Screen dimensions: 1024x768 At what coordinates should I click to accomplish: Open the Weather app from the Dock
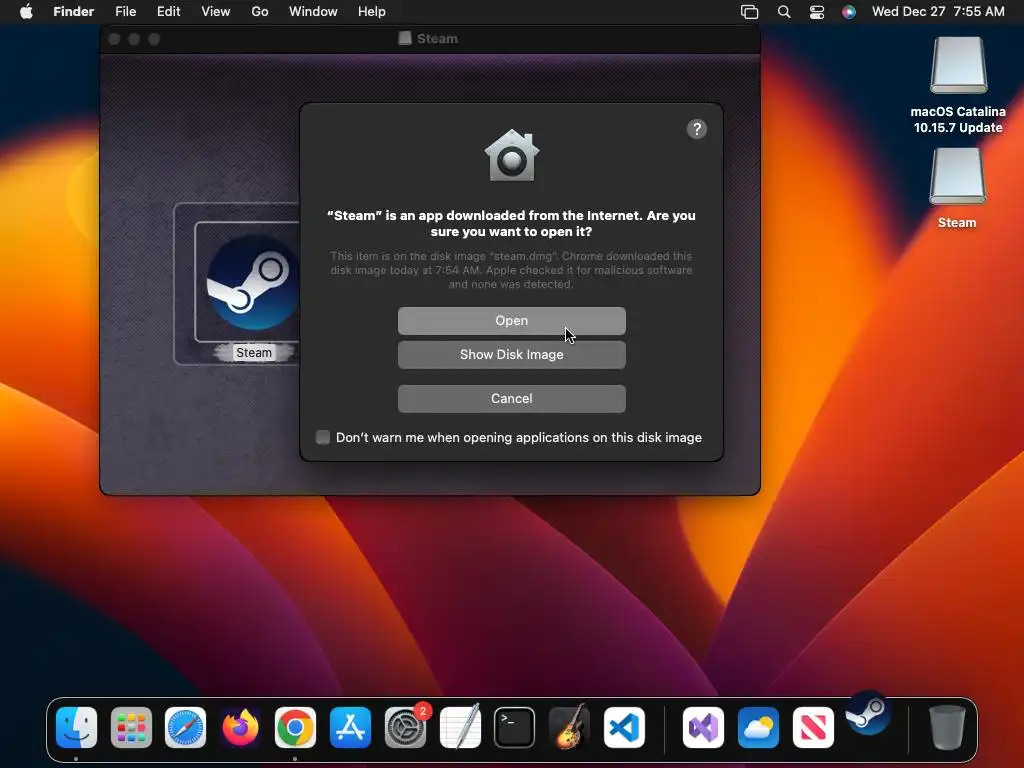[x=758, y=727]
